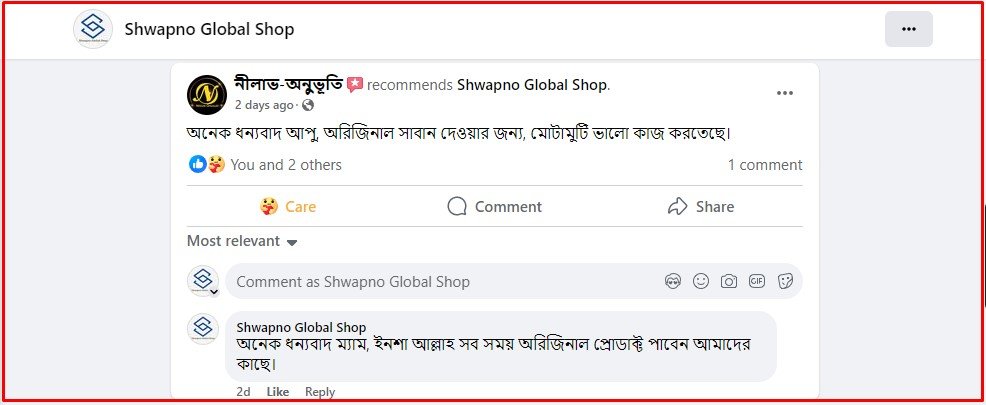Expand the 'Most relevant' comment sorting dropdown

(x=242, y=241)
